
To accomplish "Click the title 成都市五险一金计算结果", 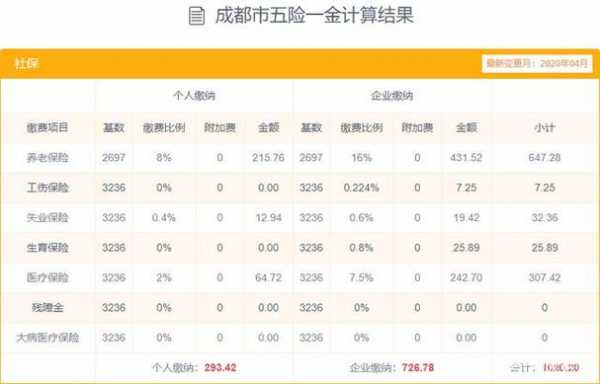I will click(x=315, y=16).
